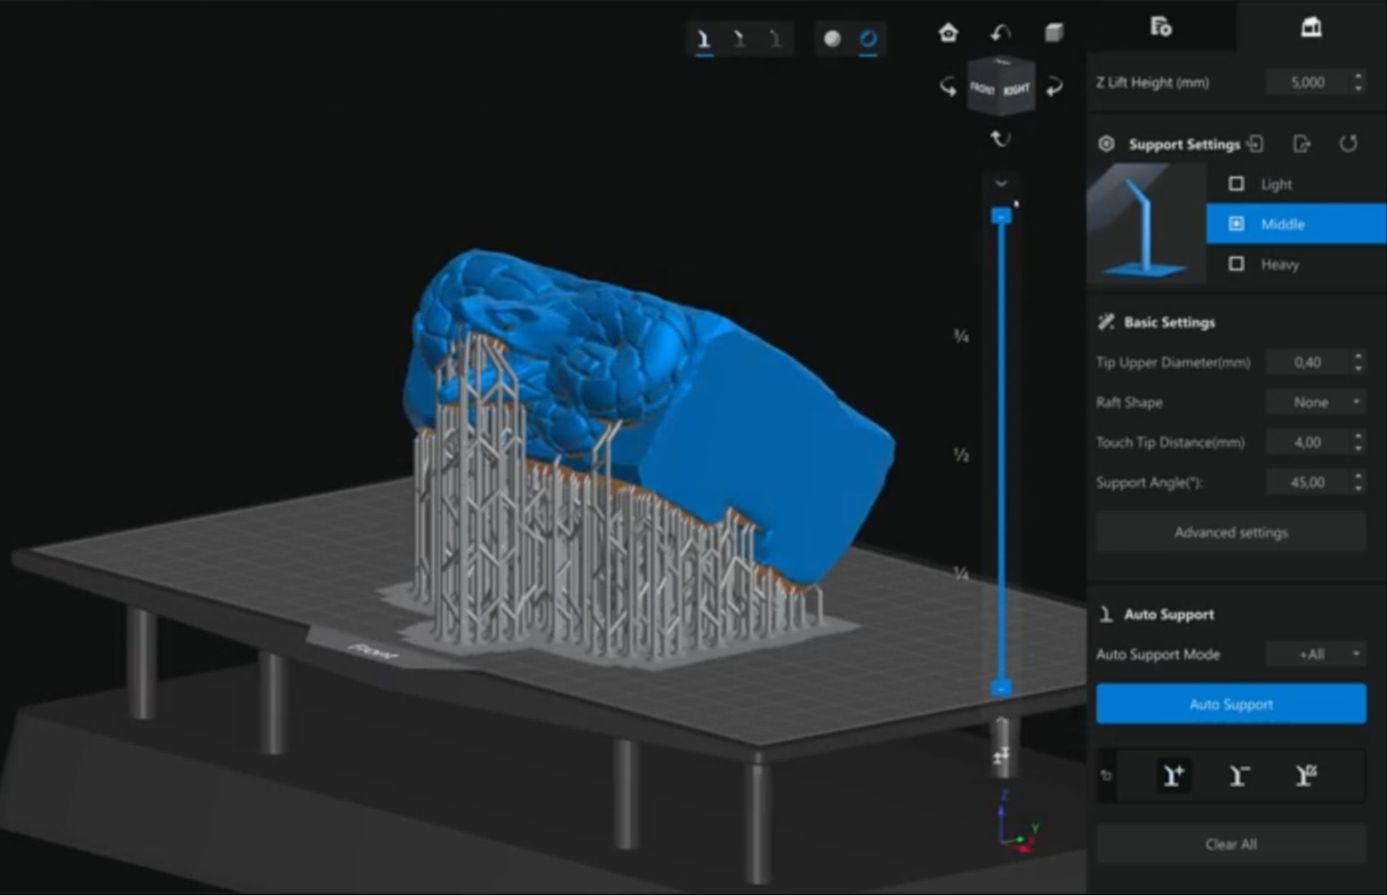Open the support tab with building icon
Screen dimensions: 1387x895
(1311, 27)
